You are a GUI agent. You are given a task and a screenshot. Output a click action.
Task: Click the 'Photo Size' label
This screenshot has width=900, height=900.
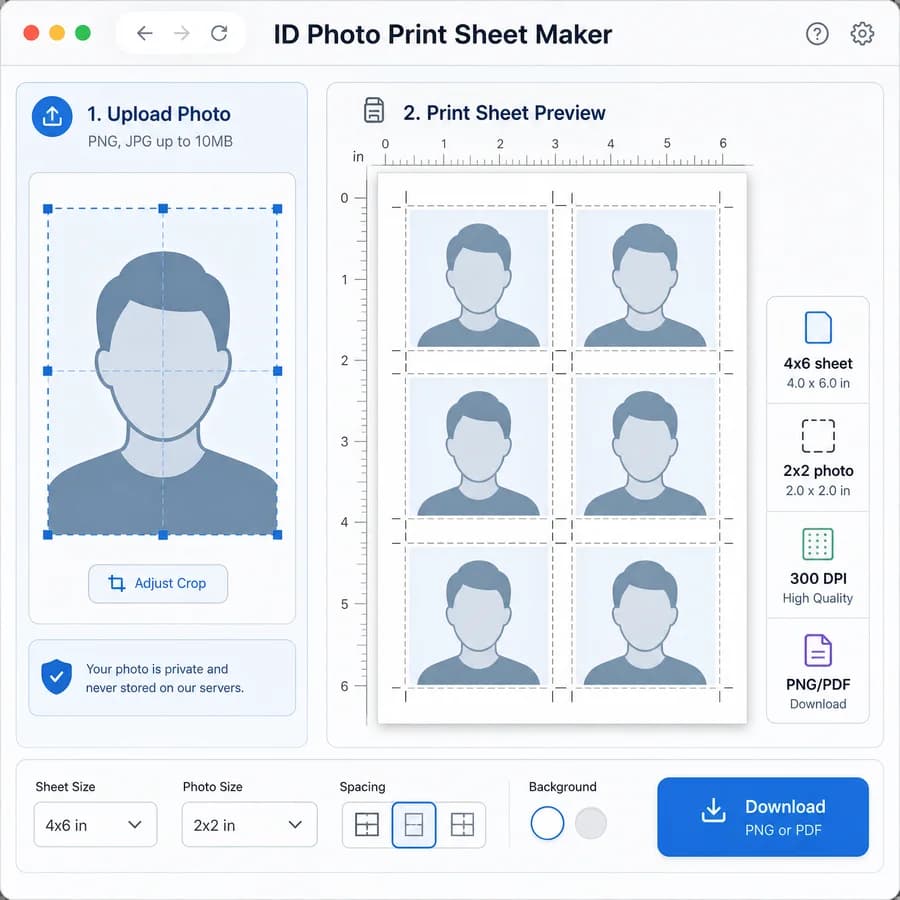point(212,787)
